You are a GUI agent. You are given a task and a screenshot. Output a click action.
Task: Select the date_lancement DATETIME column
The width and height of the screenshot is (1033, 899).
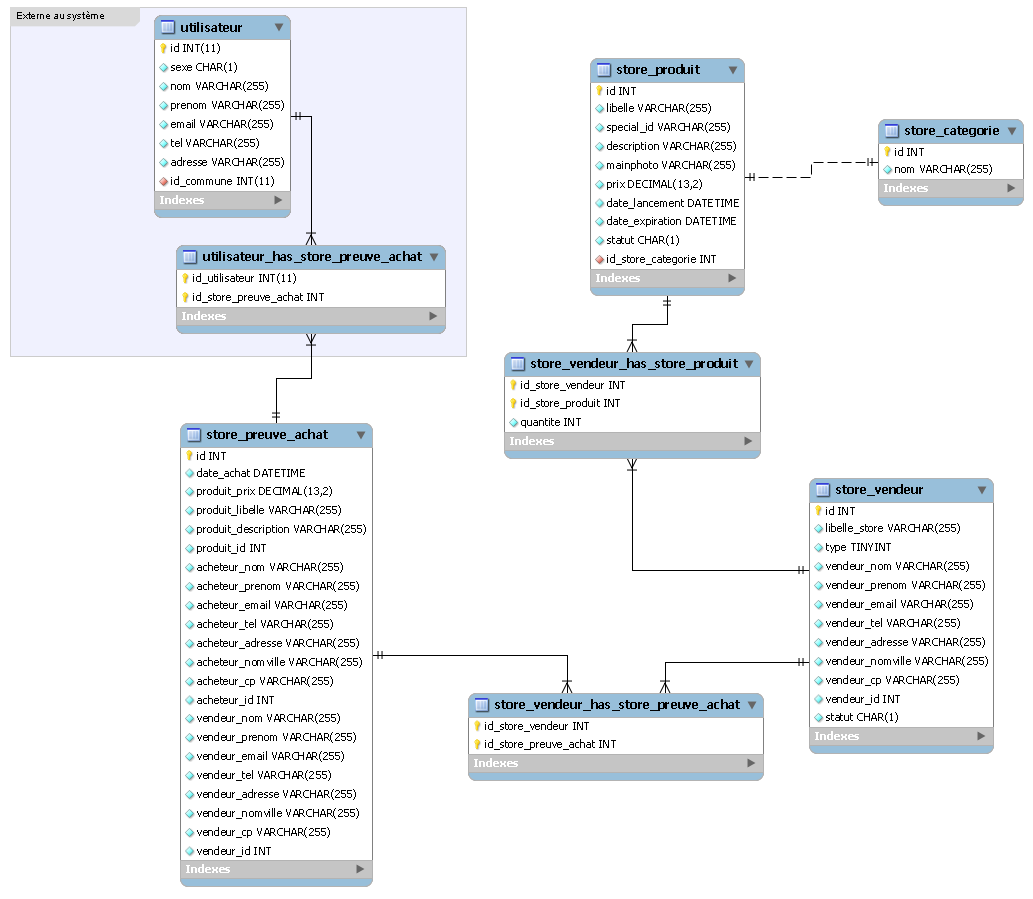point(667,203)
